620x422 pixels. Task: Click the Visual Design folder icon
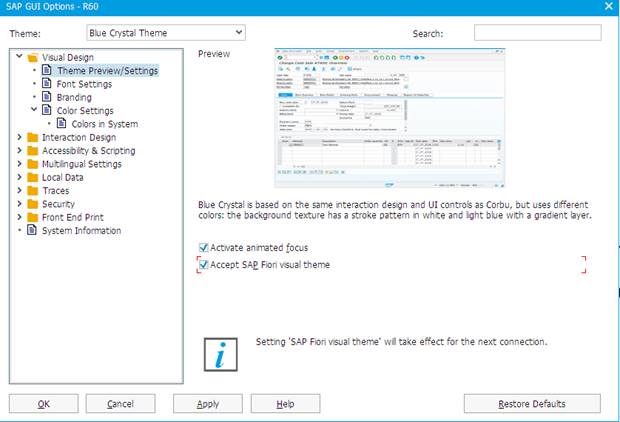(x=32, y=58)
